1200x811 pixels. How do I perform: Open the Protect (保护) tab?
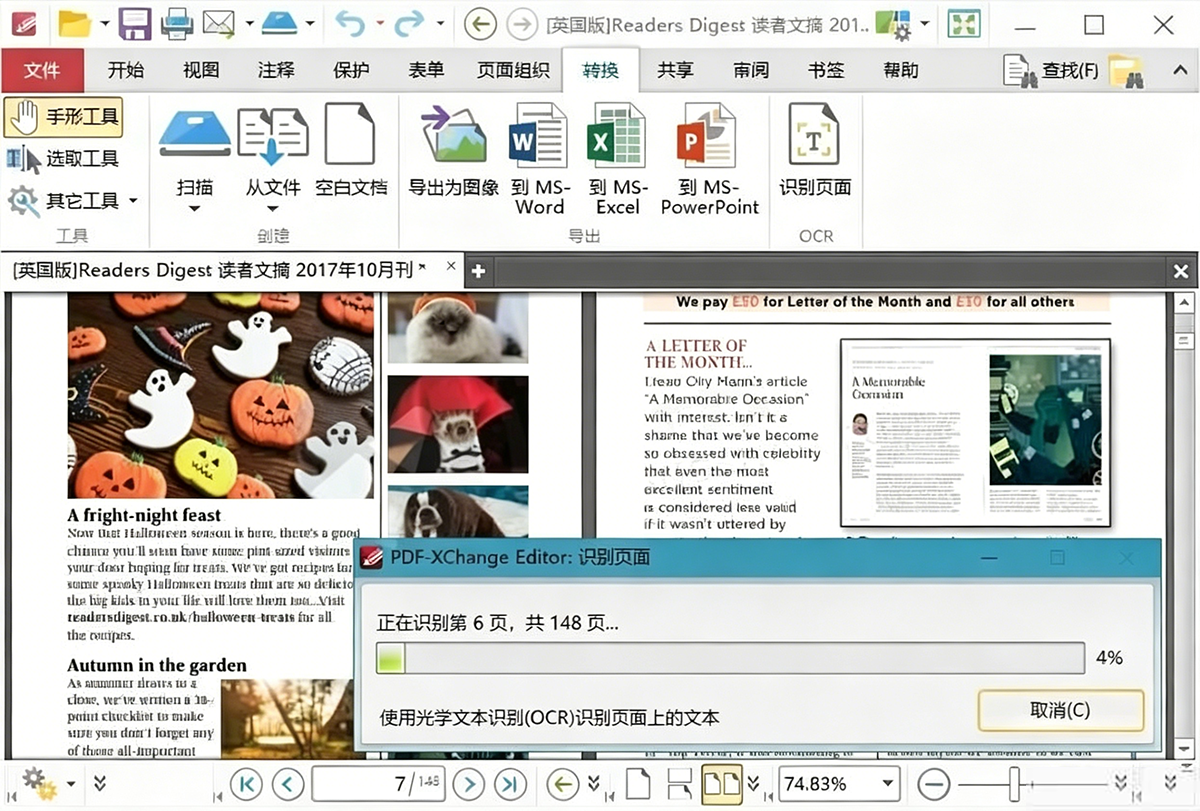pyautogui.click(x=351, y=70)
